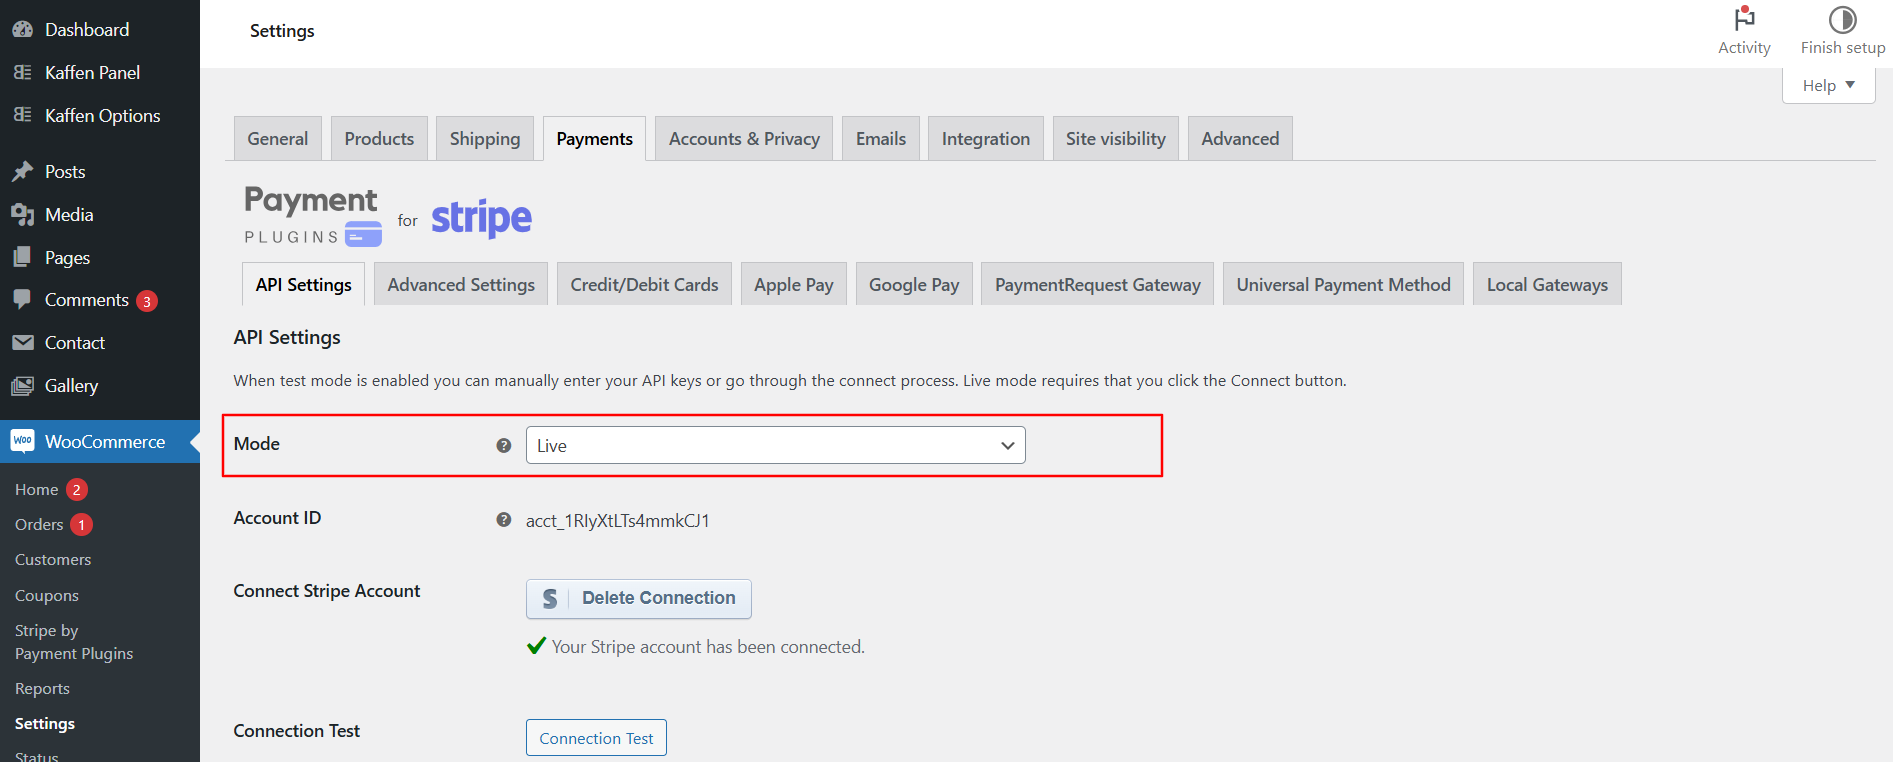Viewport: 1893px width, 762px height.
Task: Open the Emails settings tab
Action: pyautogui.click(x=881, y=139)
